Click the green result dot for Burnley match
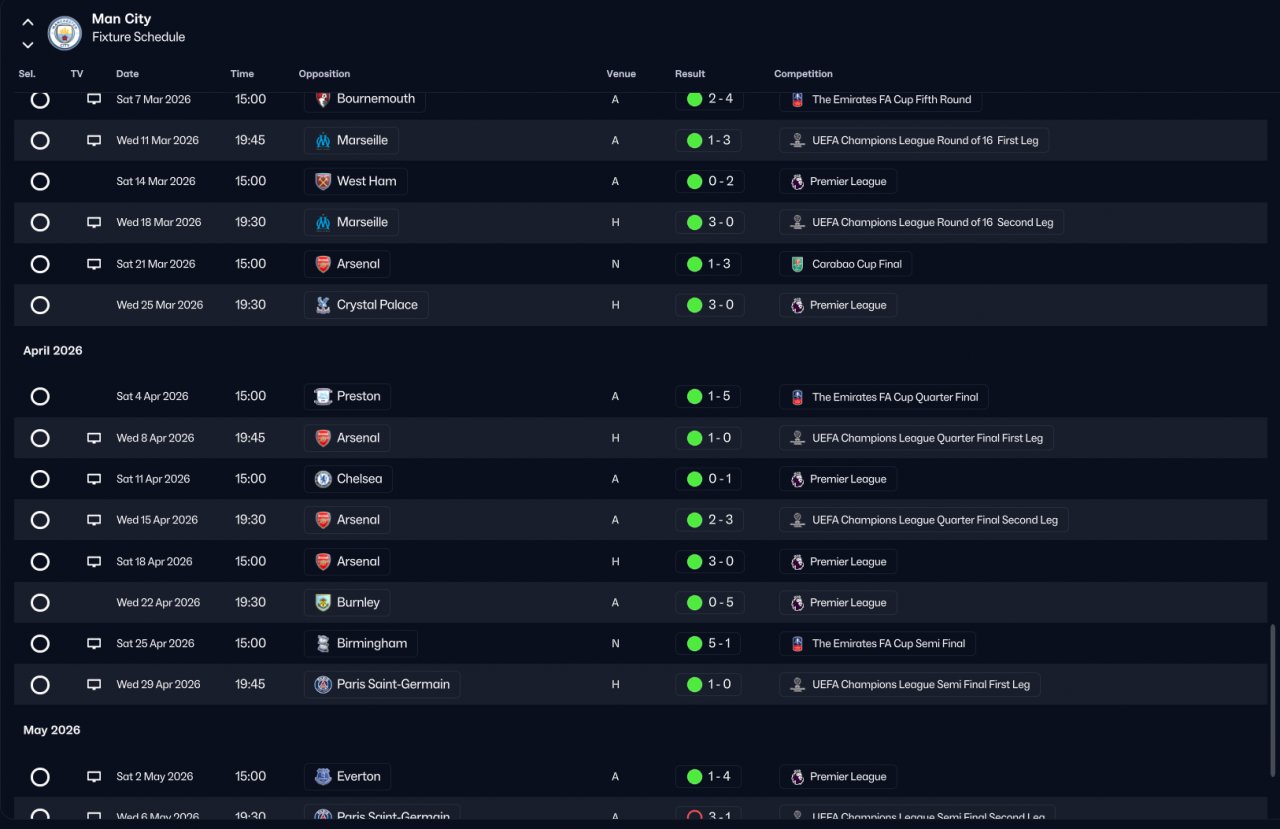The height and width of the screenshot is (829, 1280). (694, 603)
